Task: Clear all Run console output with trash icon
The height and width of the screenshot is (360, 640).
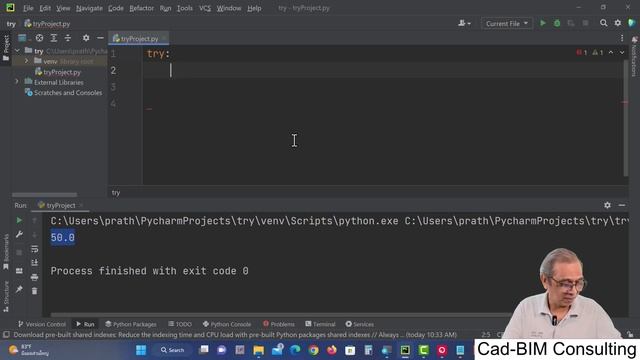Action: coord(35,291)
